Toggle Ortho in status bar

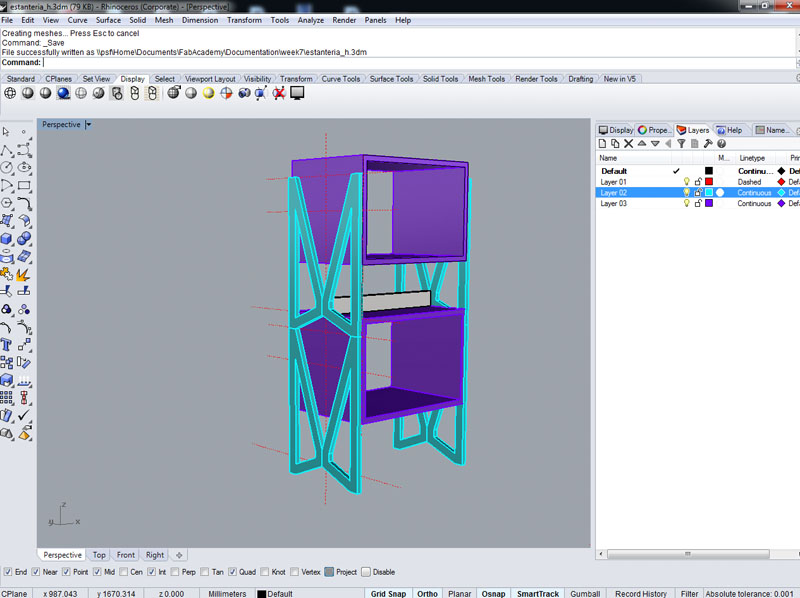[427, 593]
